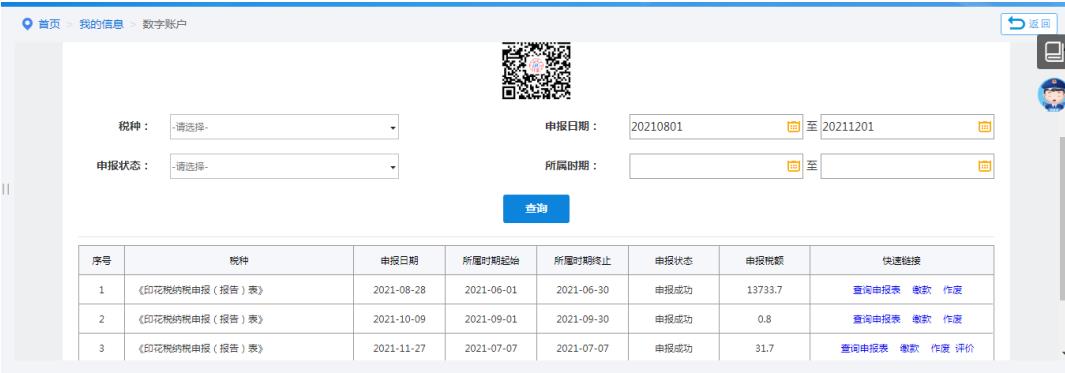Viewport: 1065px width, 373px height.
Task: Open calendar for 所属时期 end date
Action: click(x=985, y=166)
